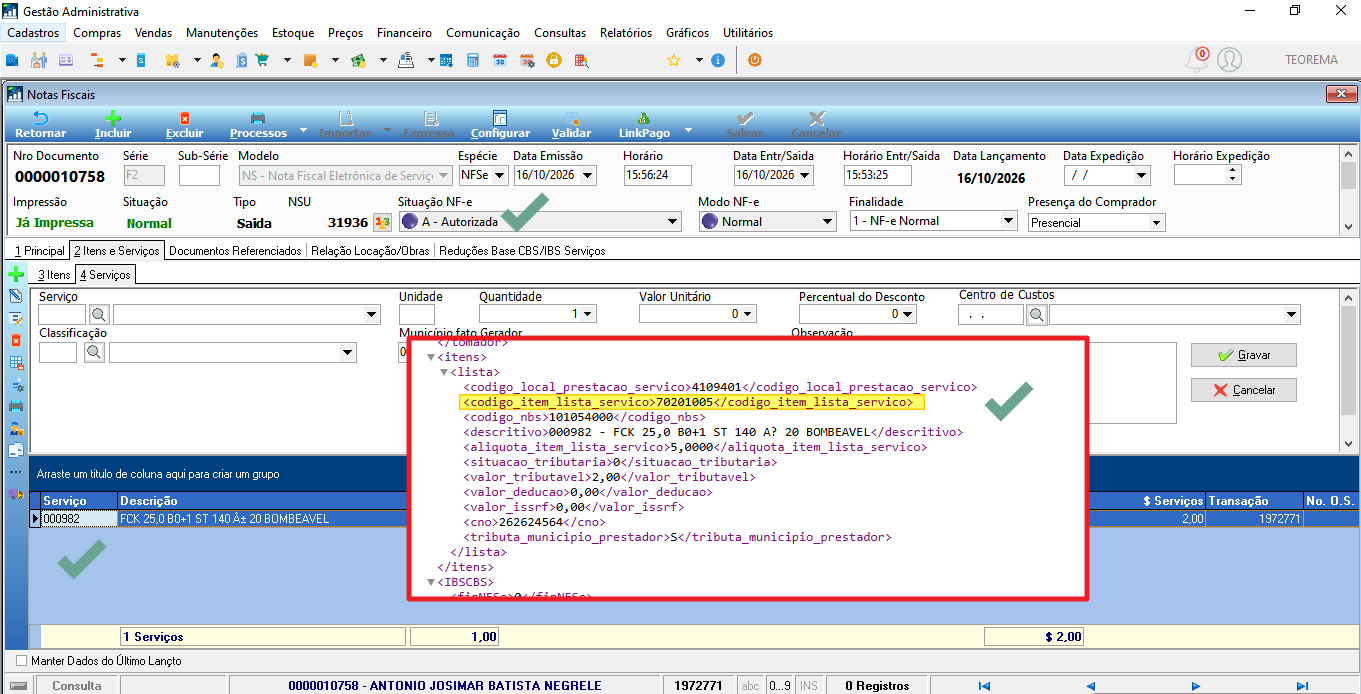Click the orange power icon
This screenshot has width=1361, height=694.
[755, 60]
